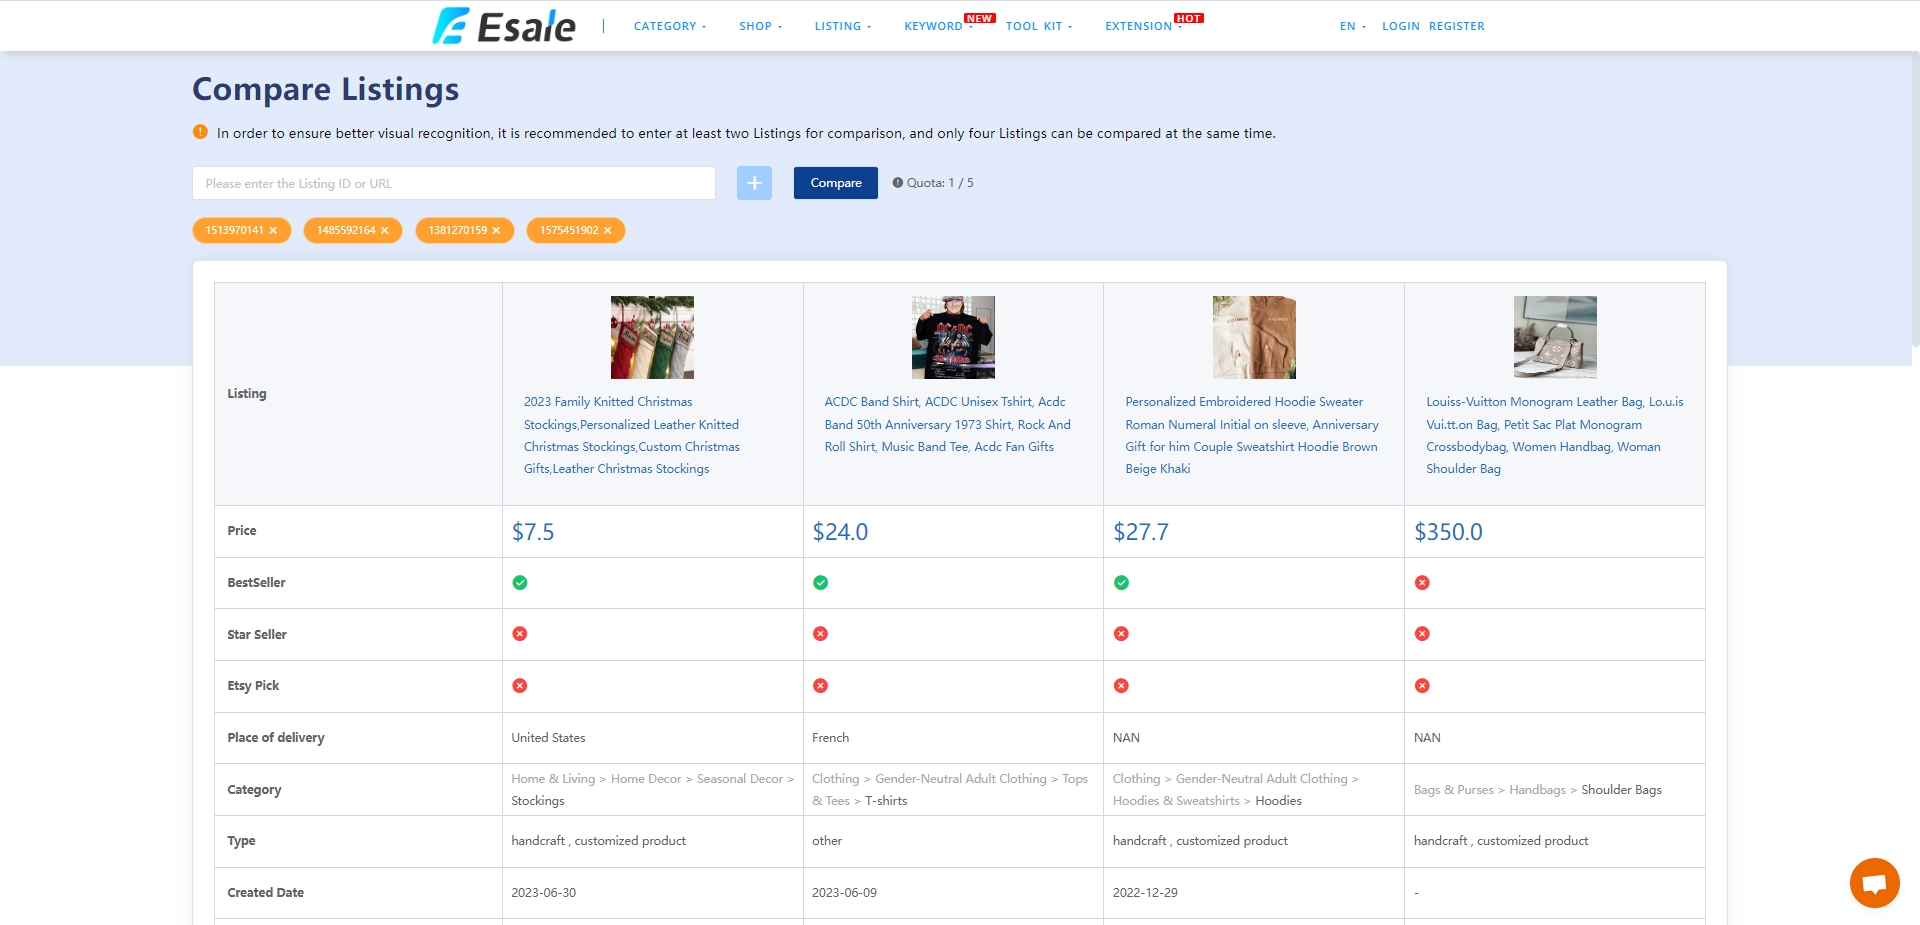
Task: Remove listing tag 1485592164 via its × icon
Action: tap(385, 230)
